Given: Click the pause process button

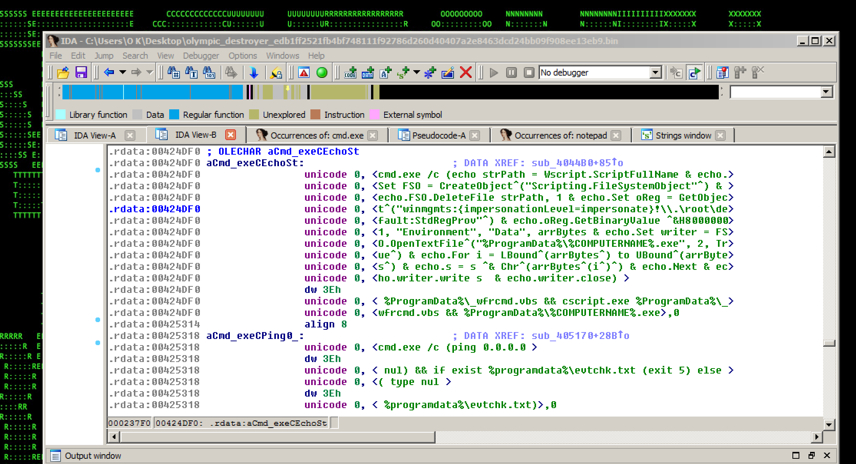Looking at the screenshot, I should (512, 73).
